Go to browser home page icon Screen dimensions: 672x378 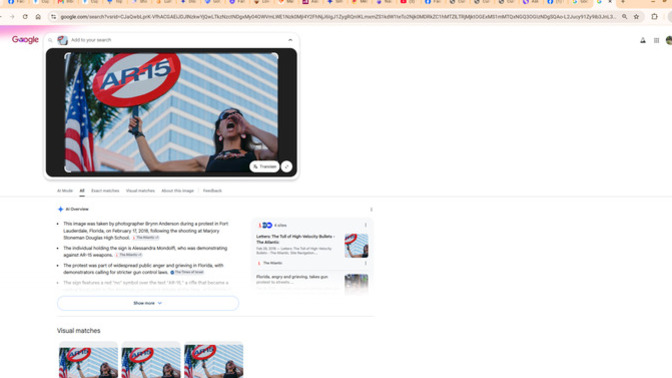pyautogui.click(x=38, y=17)
